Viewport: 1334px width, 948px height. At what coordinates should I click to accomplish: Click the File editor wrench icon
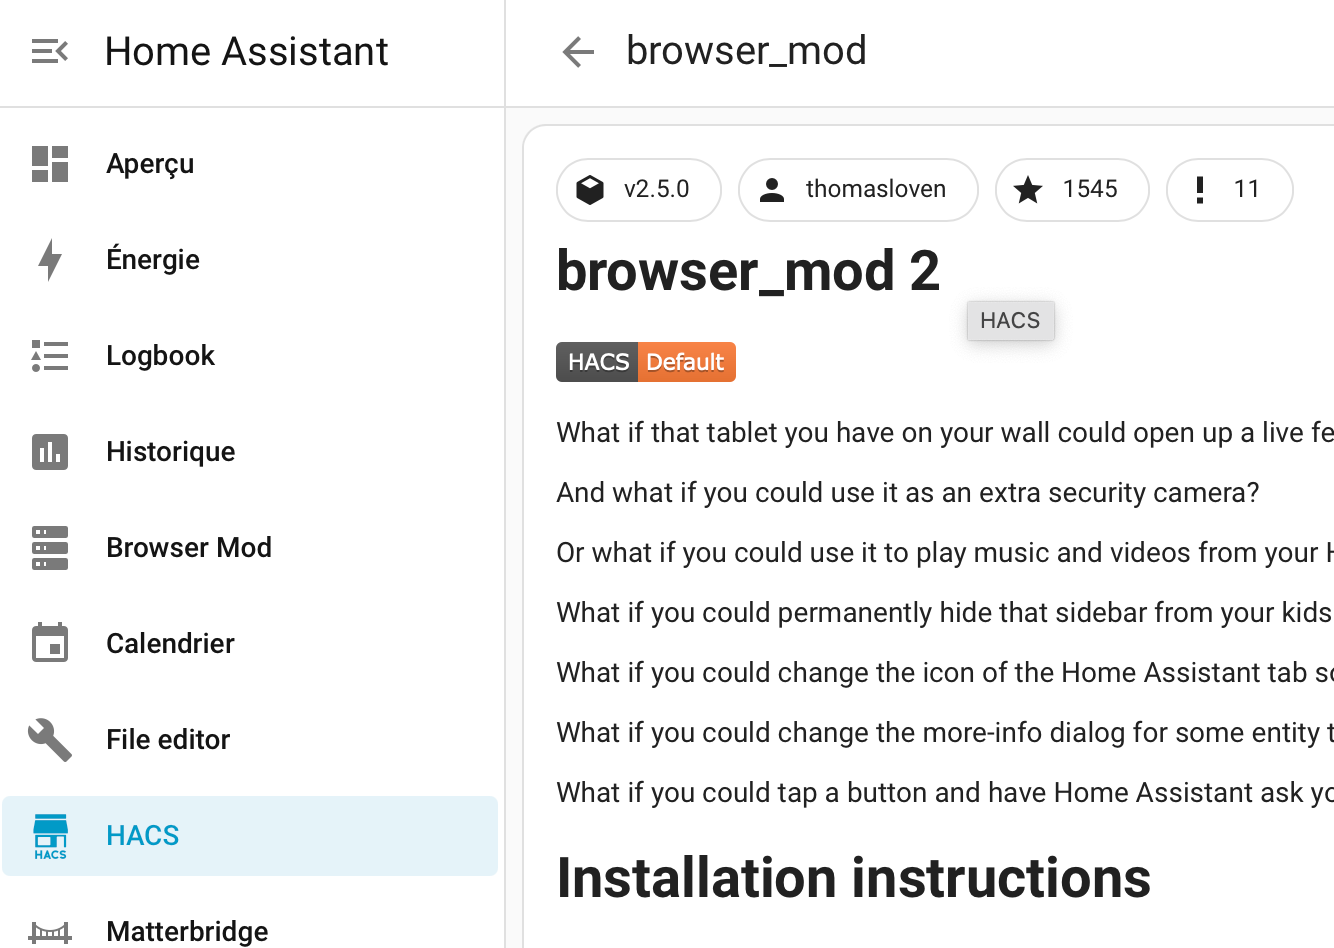point(49,740)
